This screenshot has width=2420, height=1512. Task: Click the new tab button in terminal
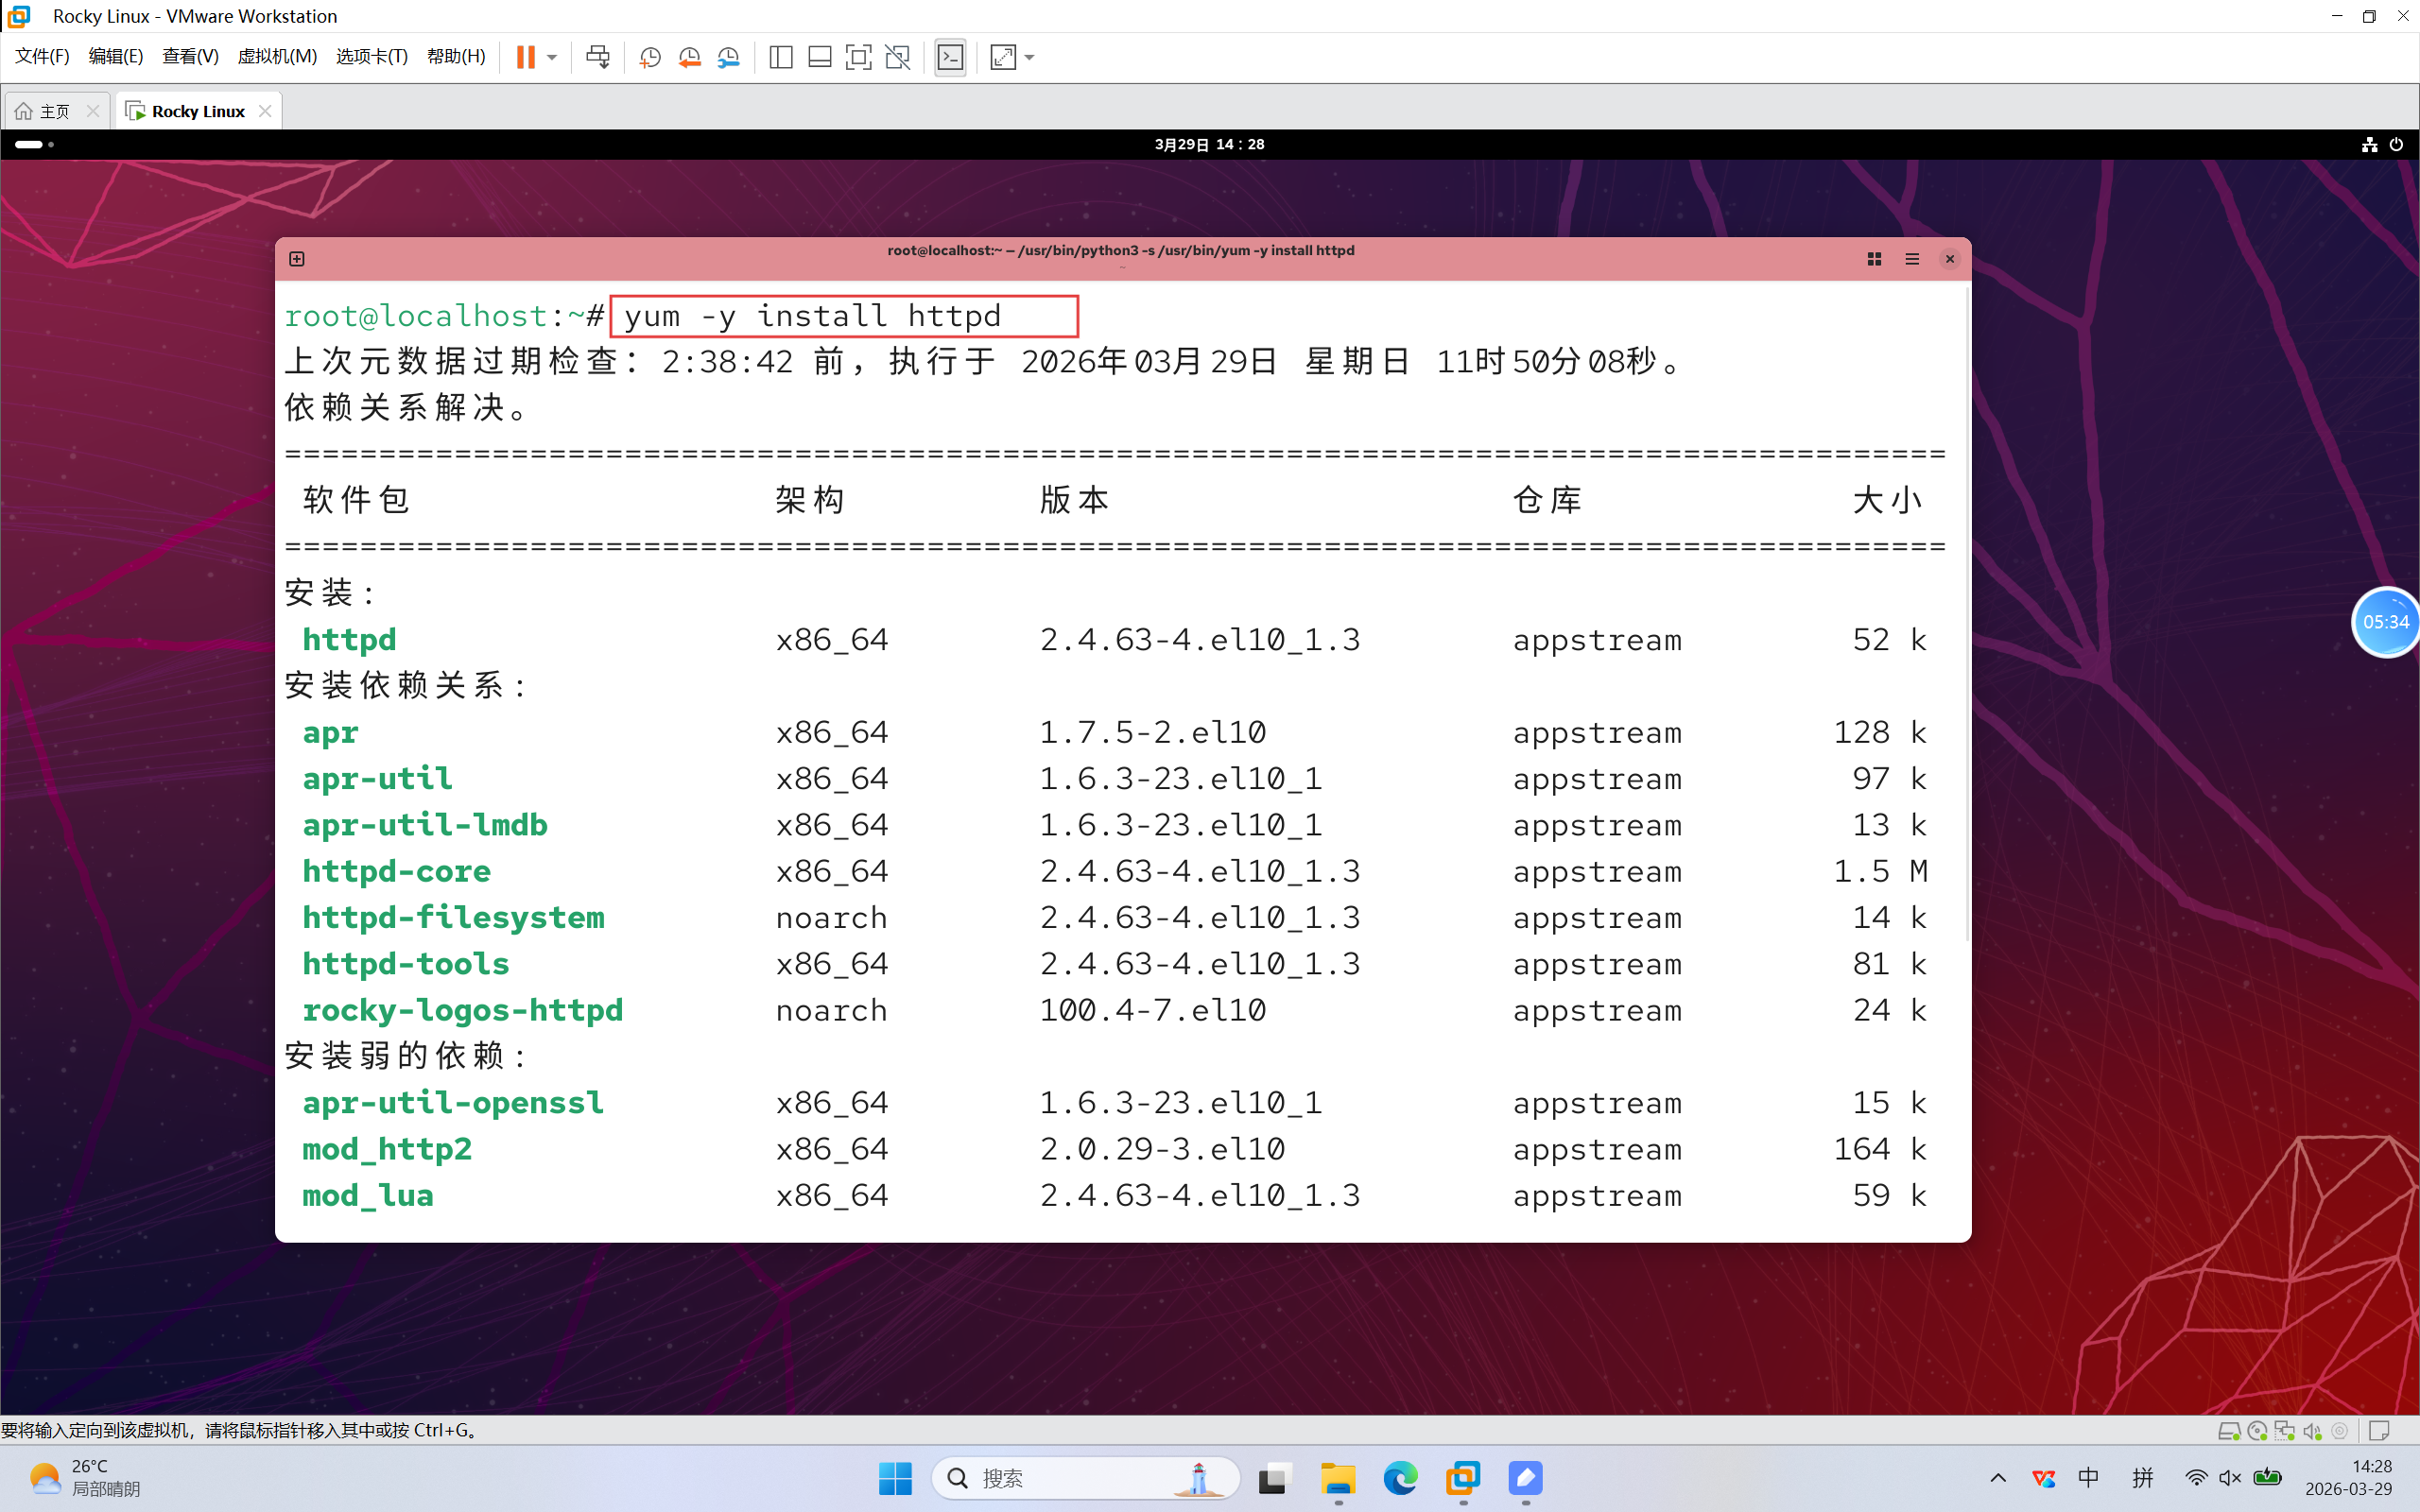(297, 259)
